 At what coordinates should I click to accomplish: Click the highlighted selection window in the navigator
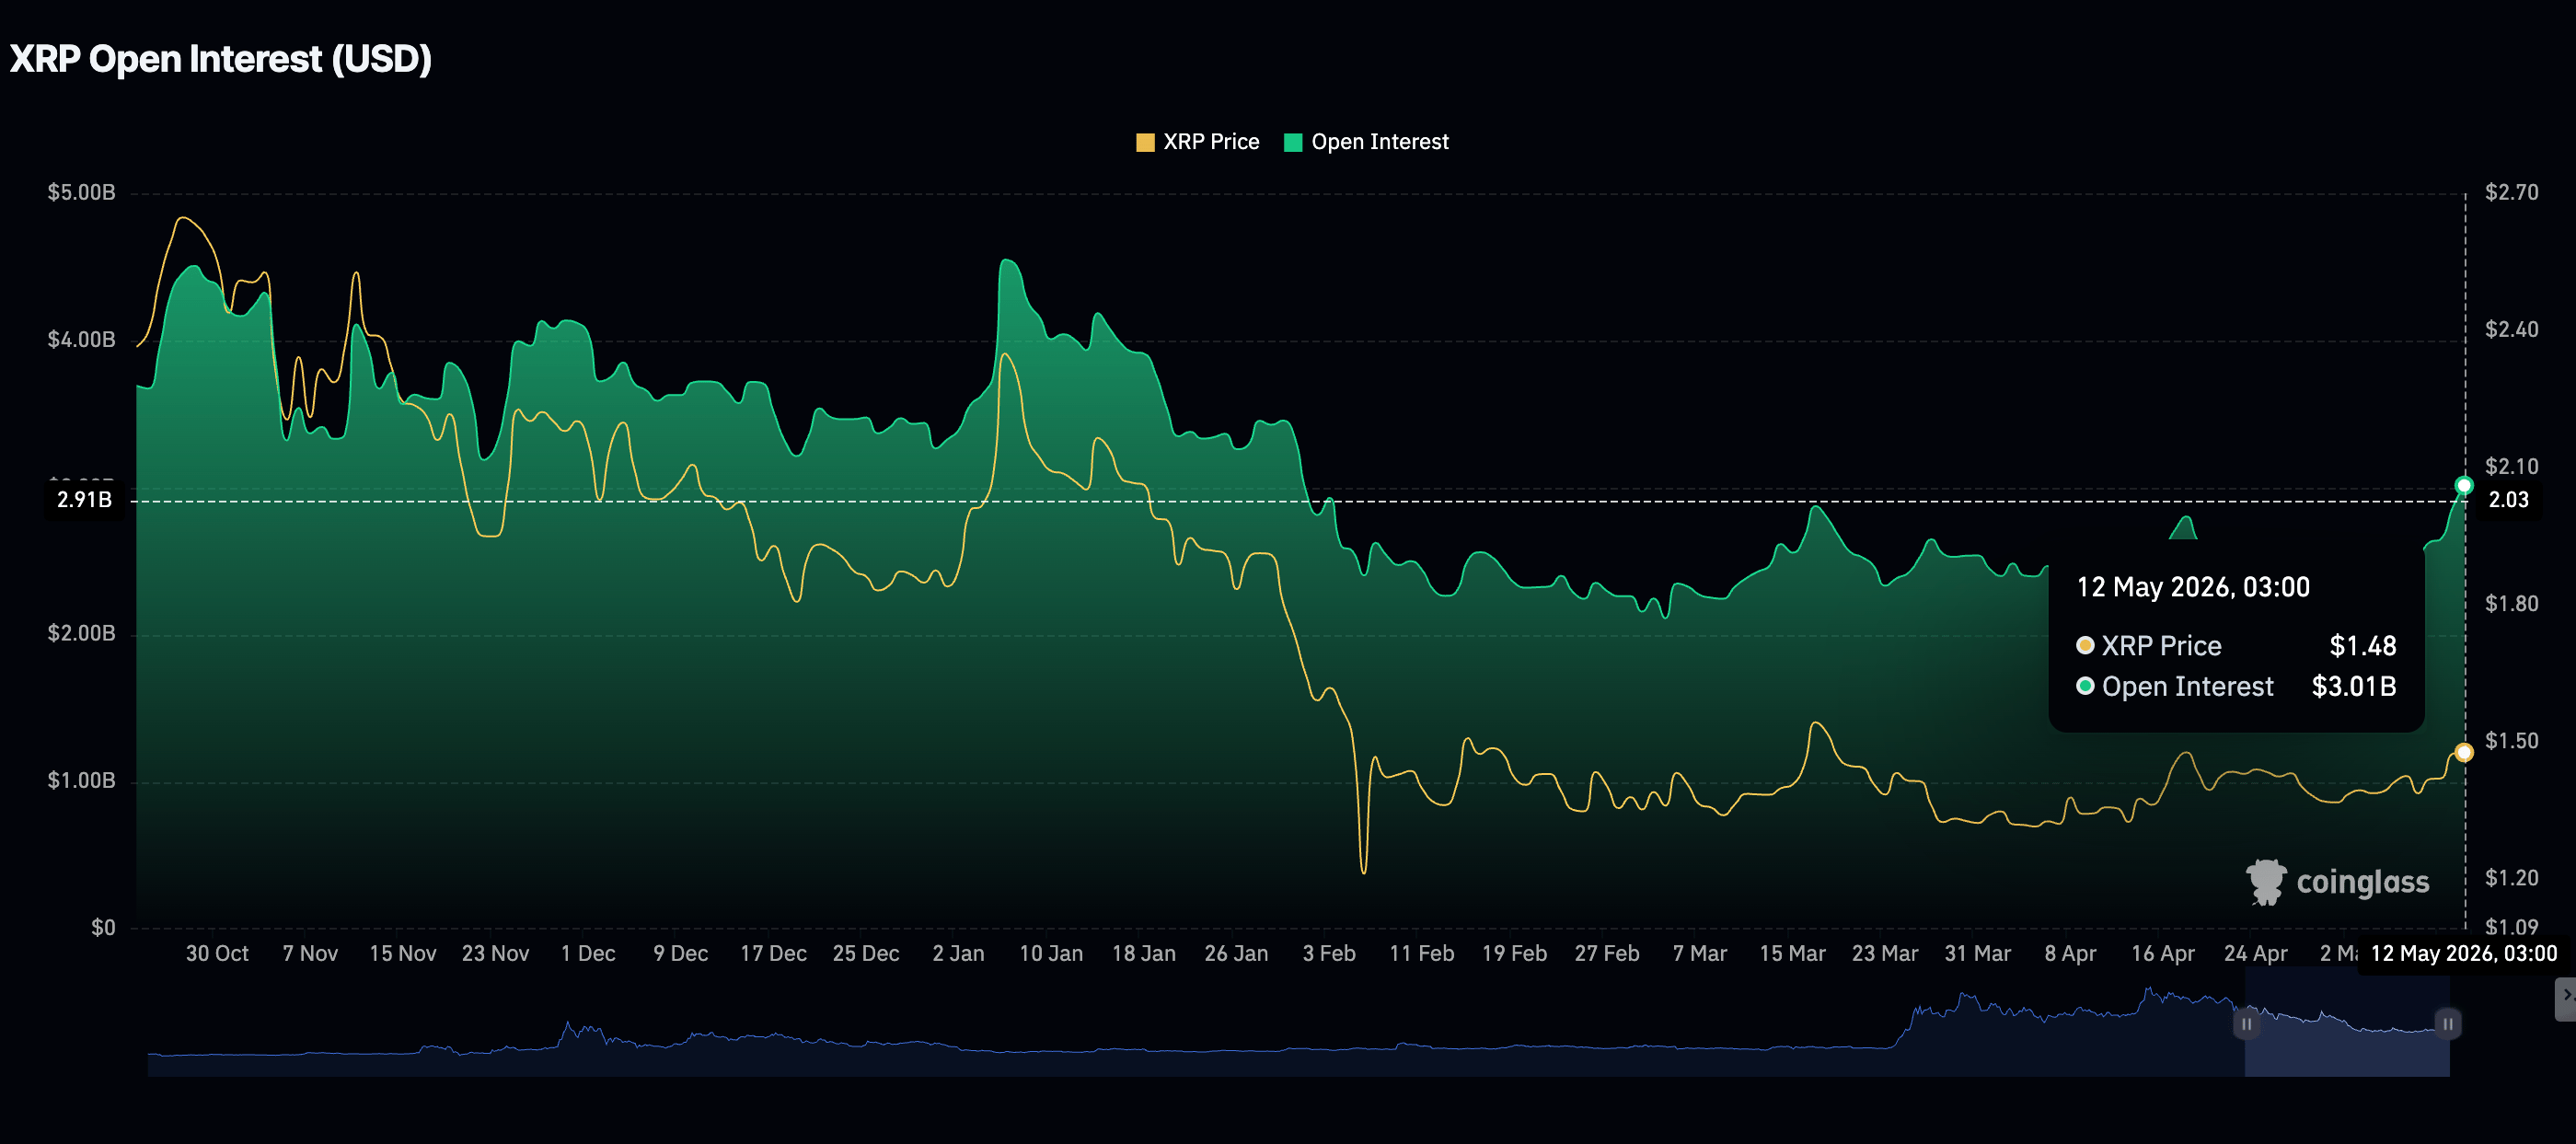(2347, 1023)
